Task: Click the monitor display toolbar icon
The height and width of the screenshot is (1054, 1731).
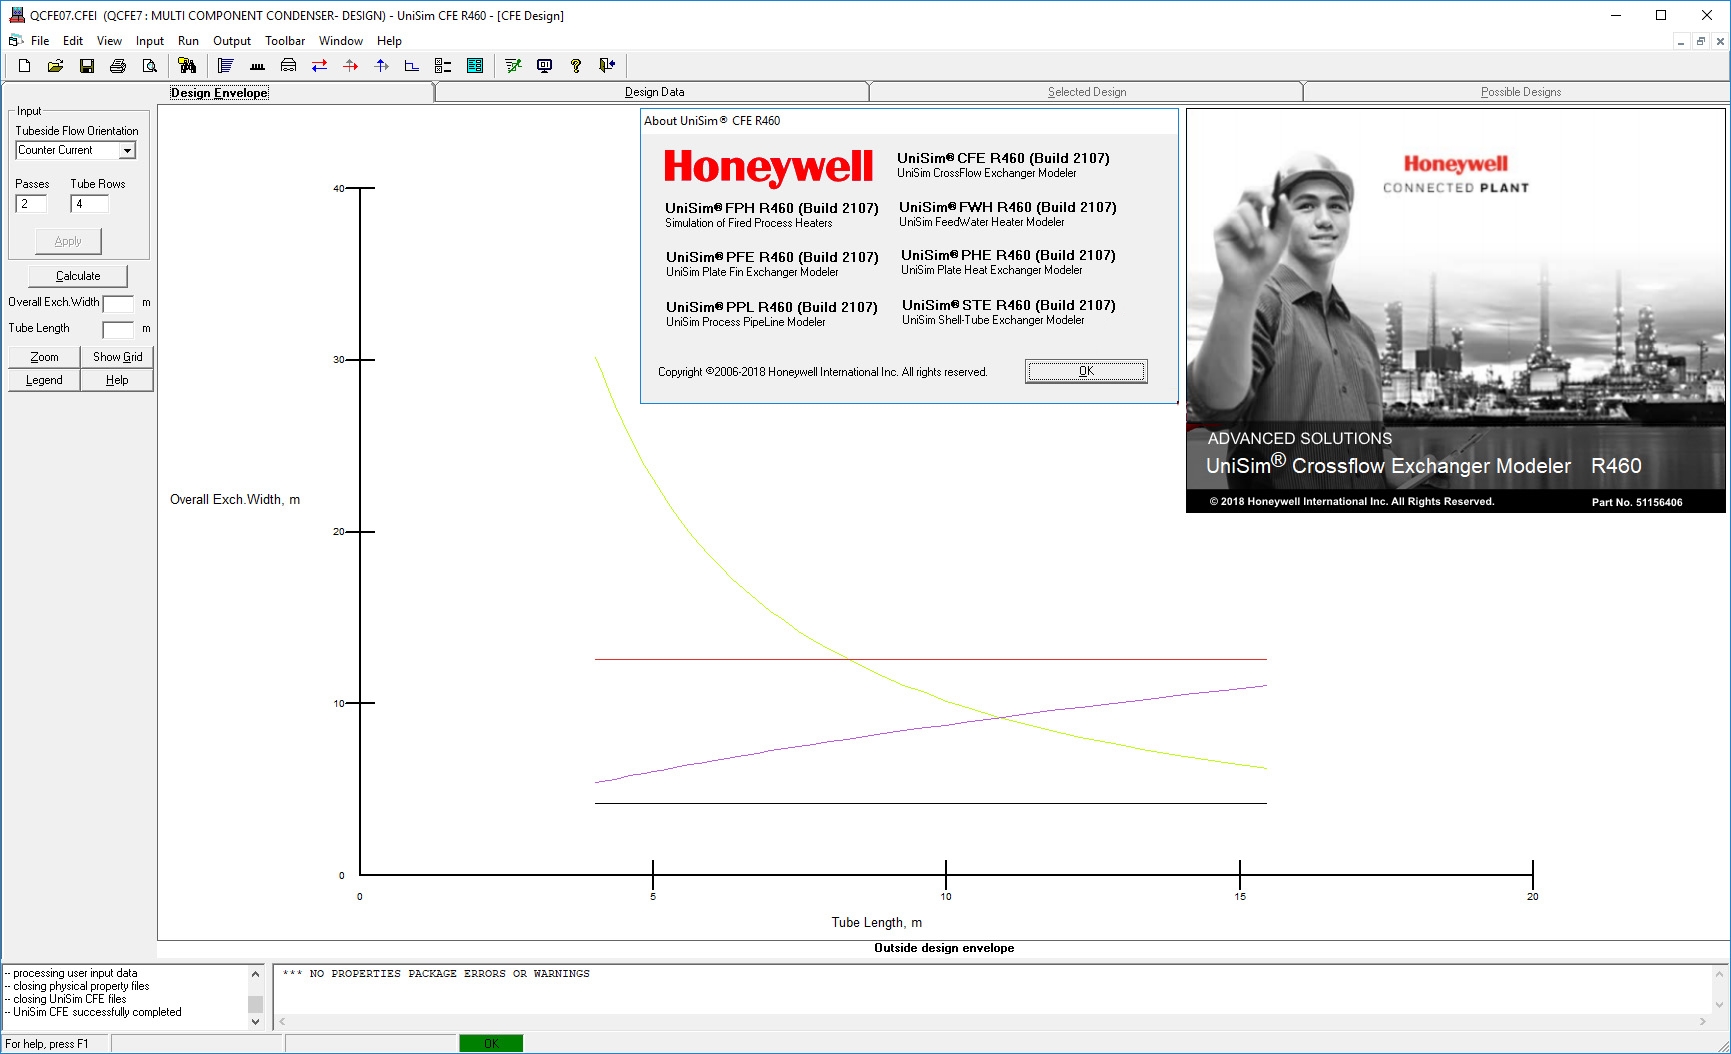Action: 544,66
